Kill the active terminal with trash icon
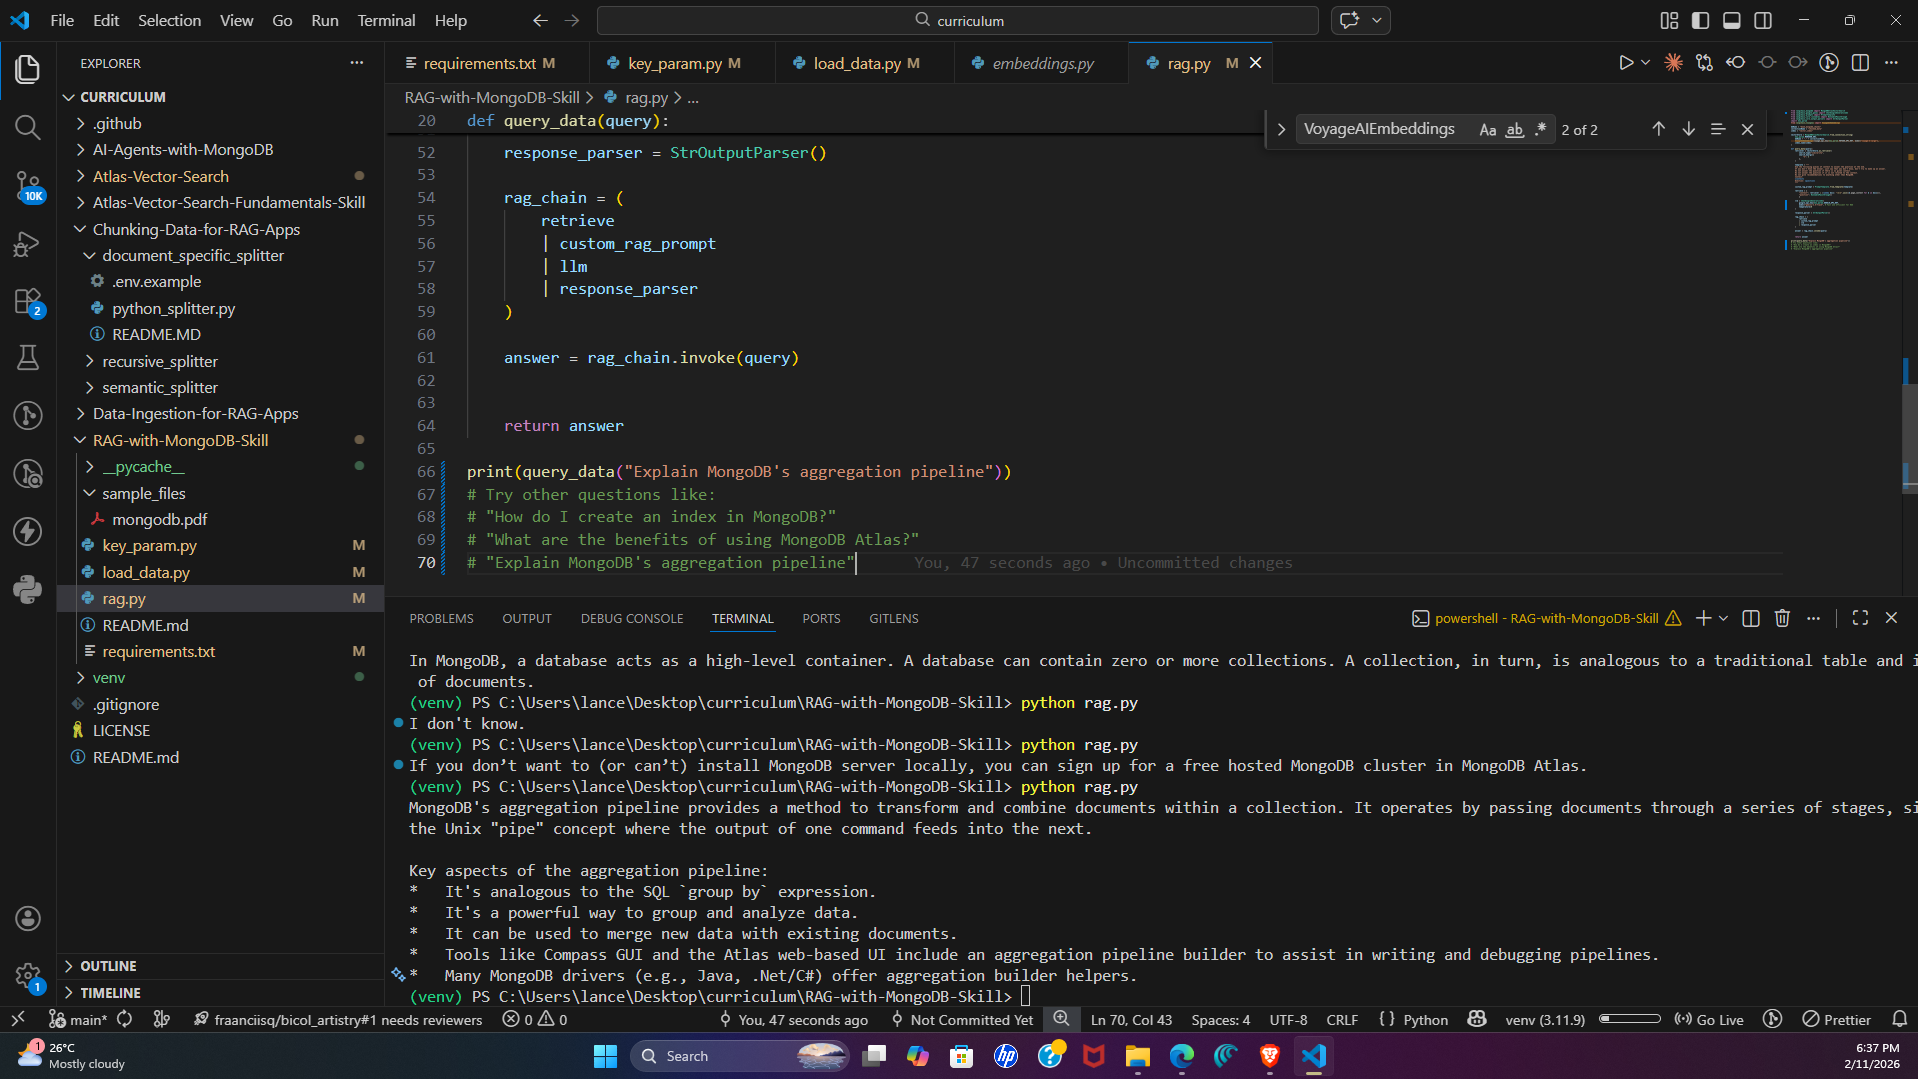The height and width of the screenshot is (1079, 1918). pyautogui.click(x=1782, y=618)
